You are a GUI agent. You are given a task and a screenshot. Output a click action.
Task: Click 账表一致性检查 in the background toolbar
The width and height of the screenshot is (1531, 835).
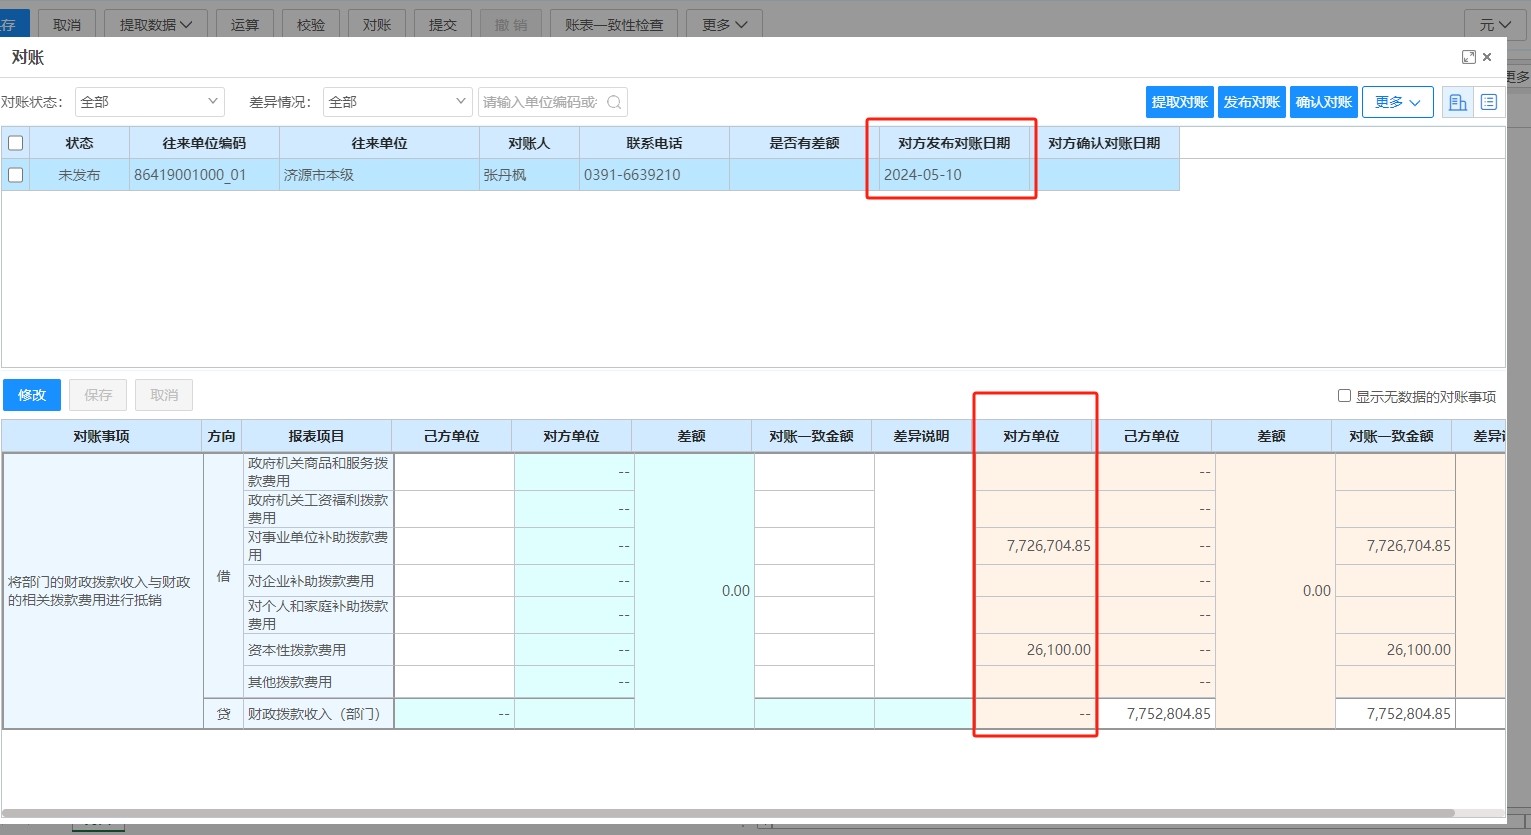[x=614, y=24]
